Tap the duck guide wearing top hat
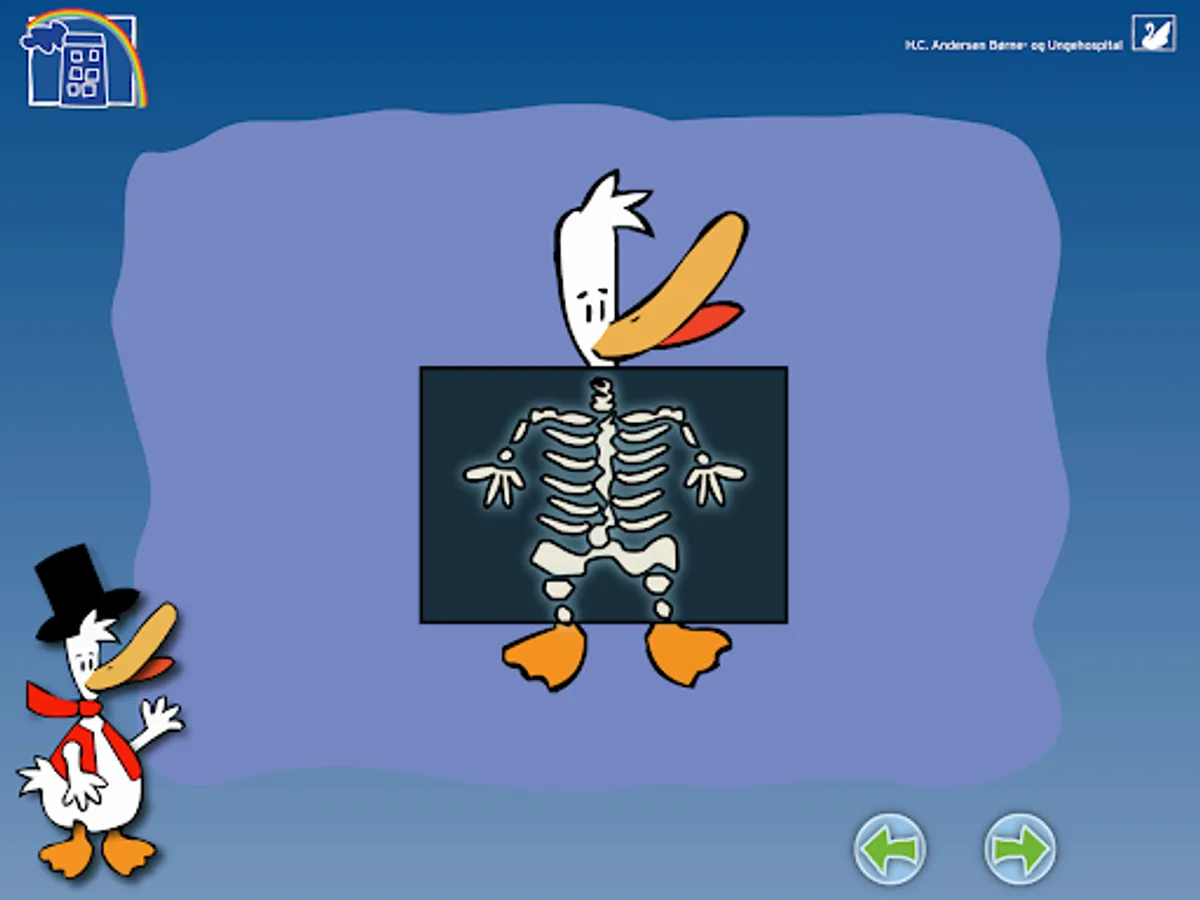This screenshot has width=1200, height=900. 100,713
